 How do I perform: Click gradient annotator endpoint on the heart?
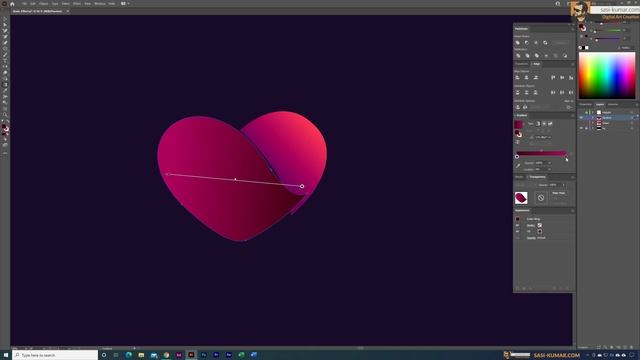click(x=302, y=186)
